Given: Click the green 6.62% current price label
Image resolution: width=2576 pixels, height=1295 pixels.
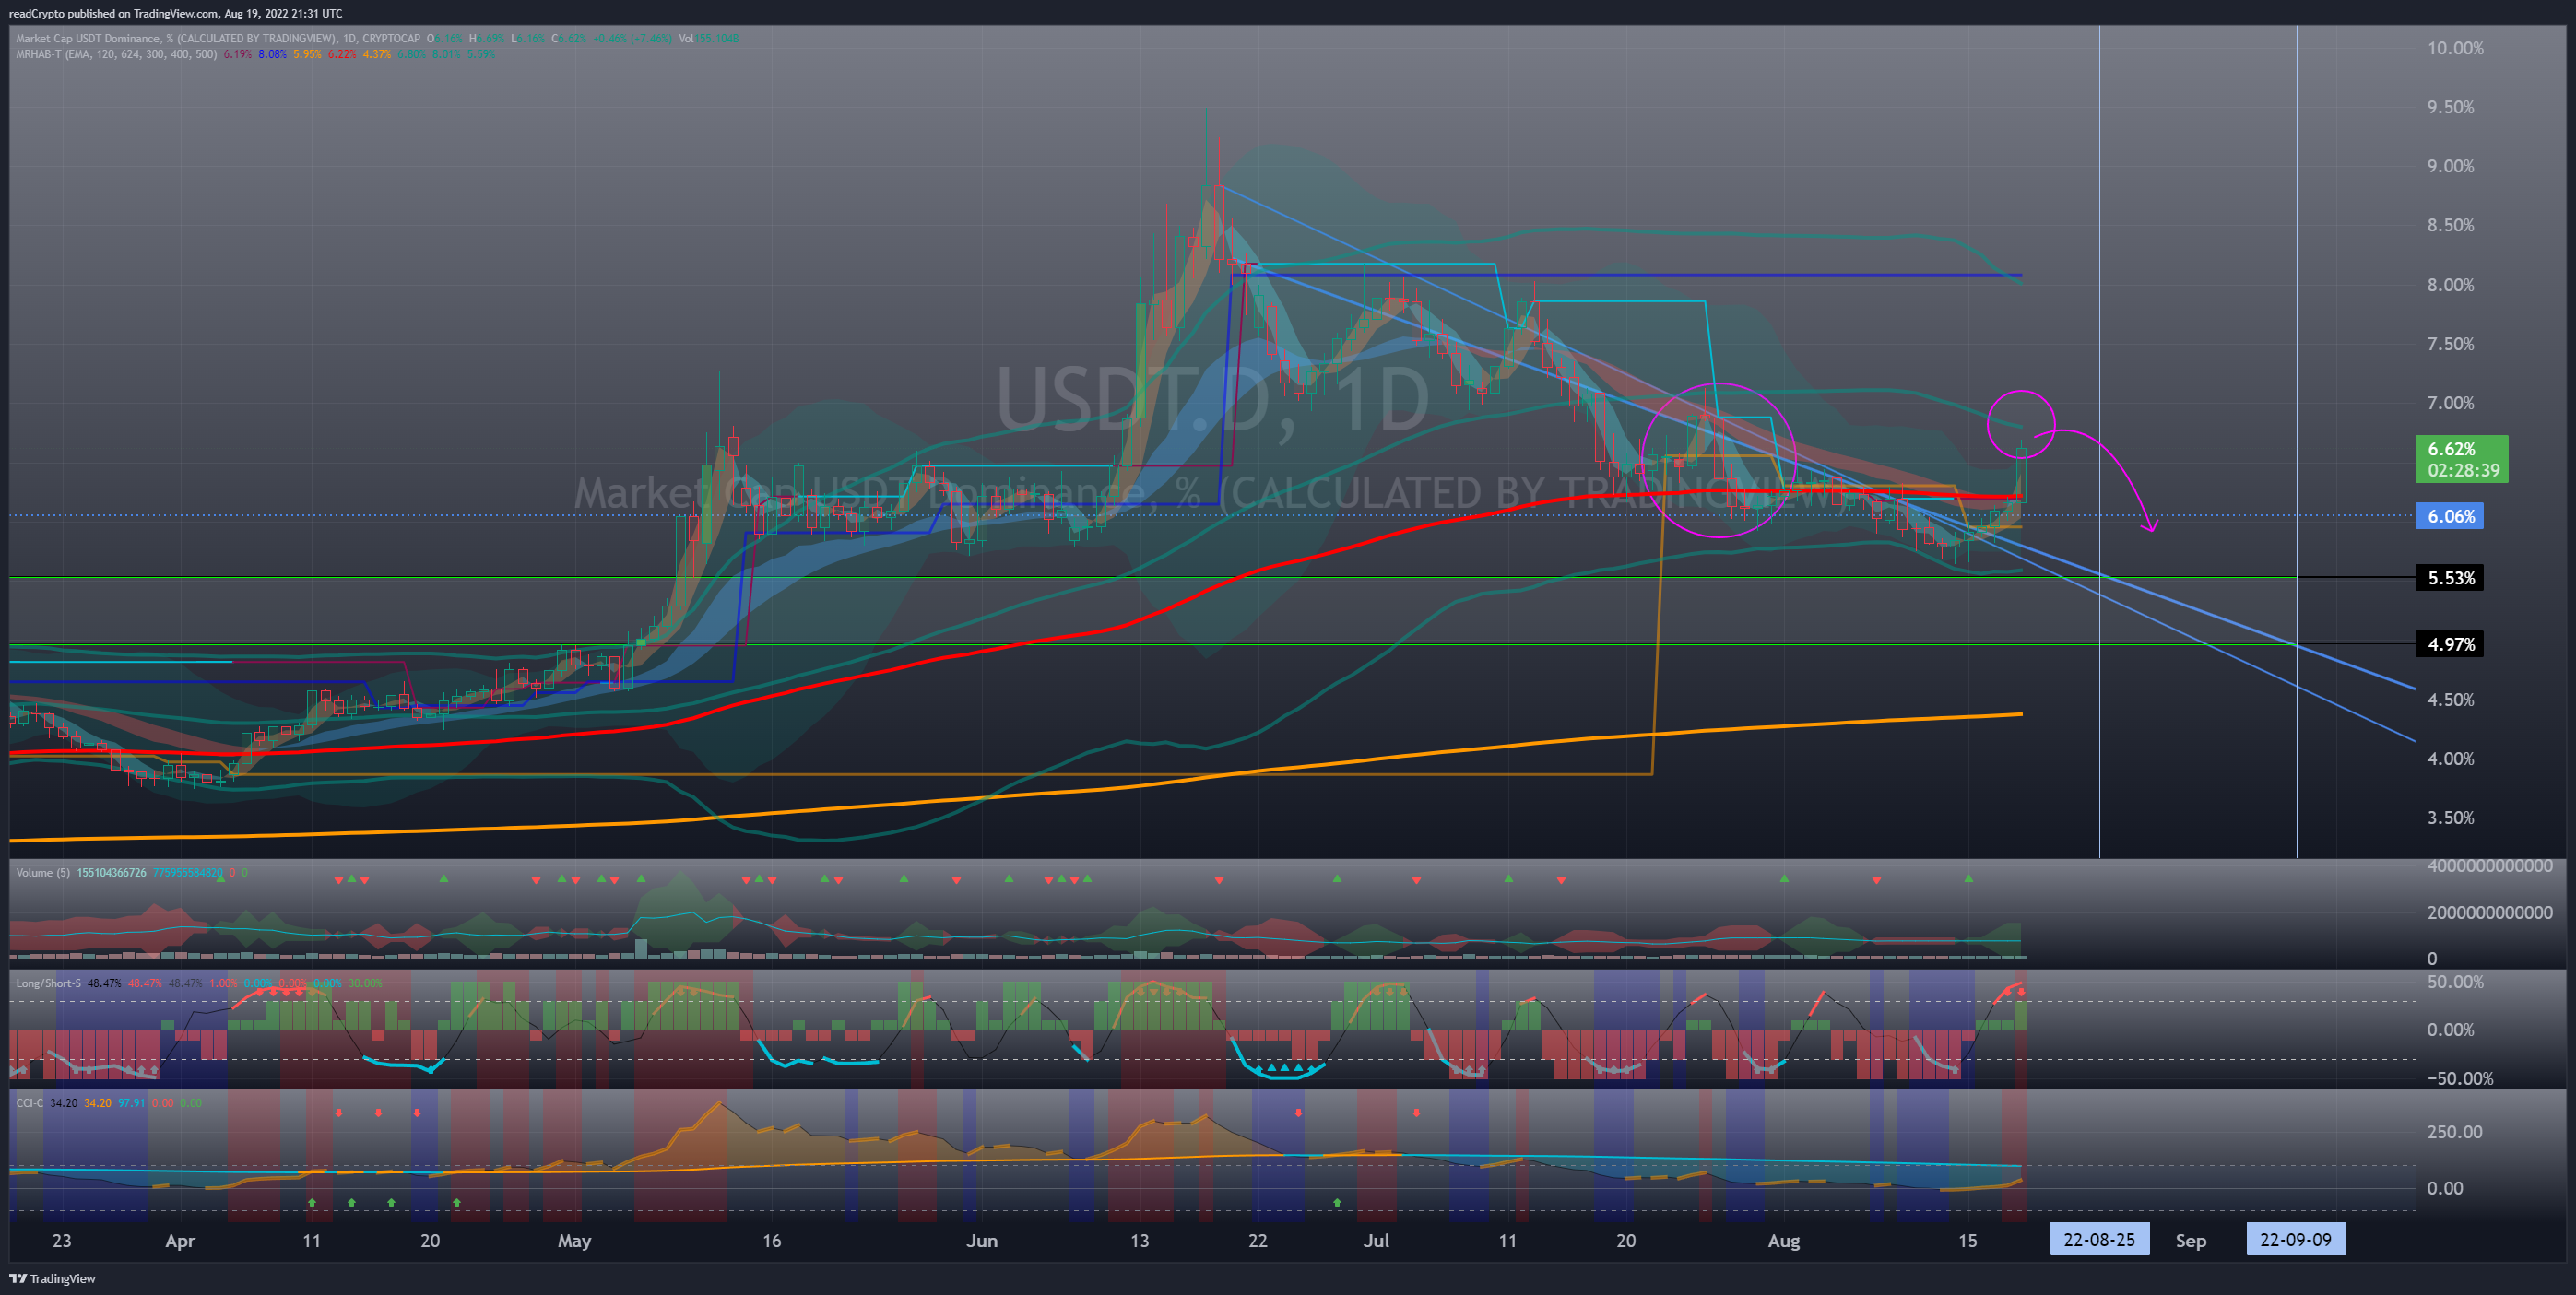Looking at the screenshot, I should tap(2461, 459).
